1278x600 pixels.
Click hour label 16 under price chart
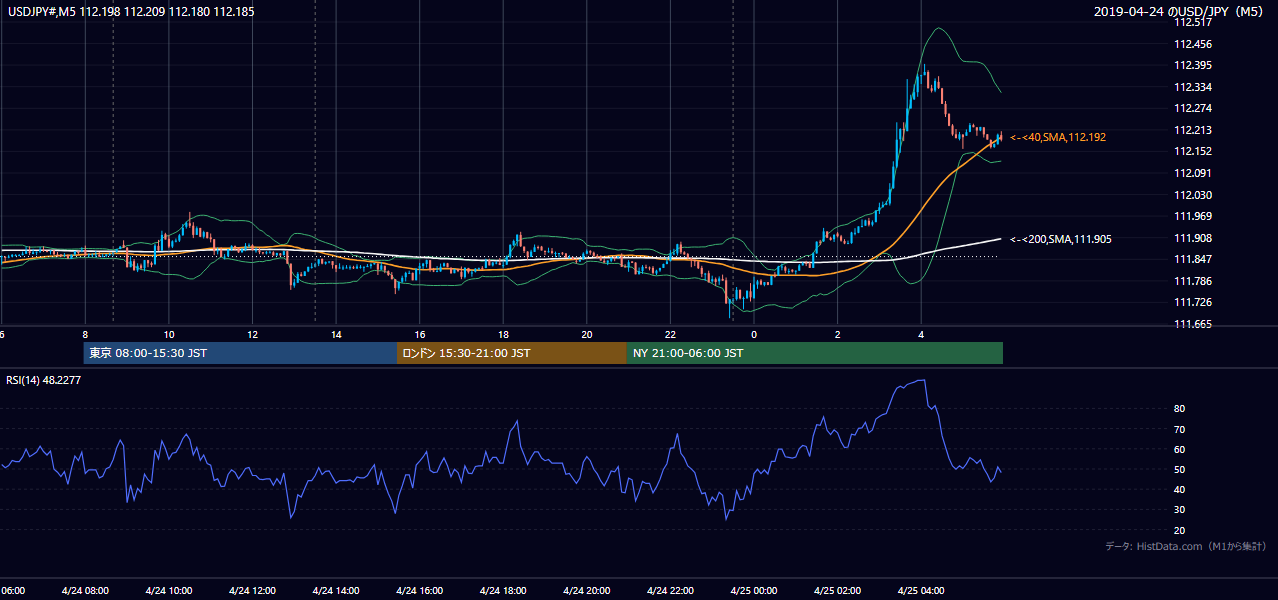(x=420, y=335)
